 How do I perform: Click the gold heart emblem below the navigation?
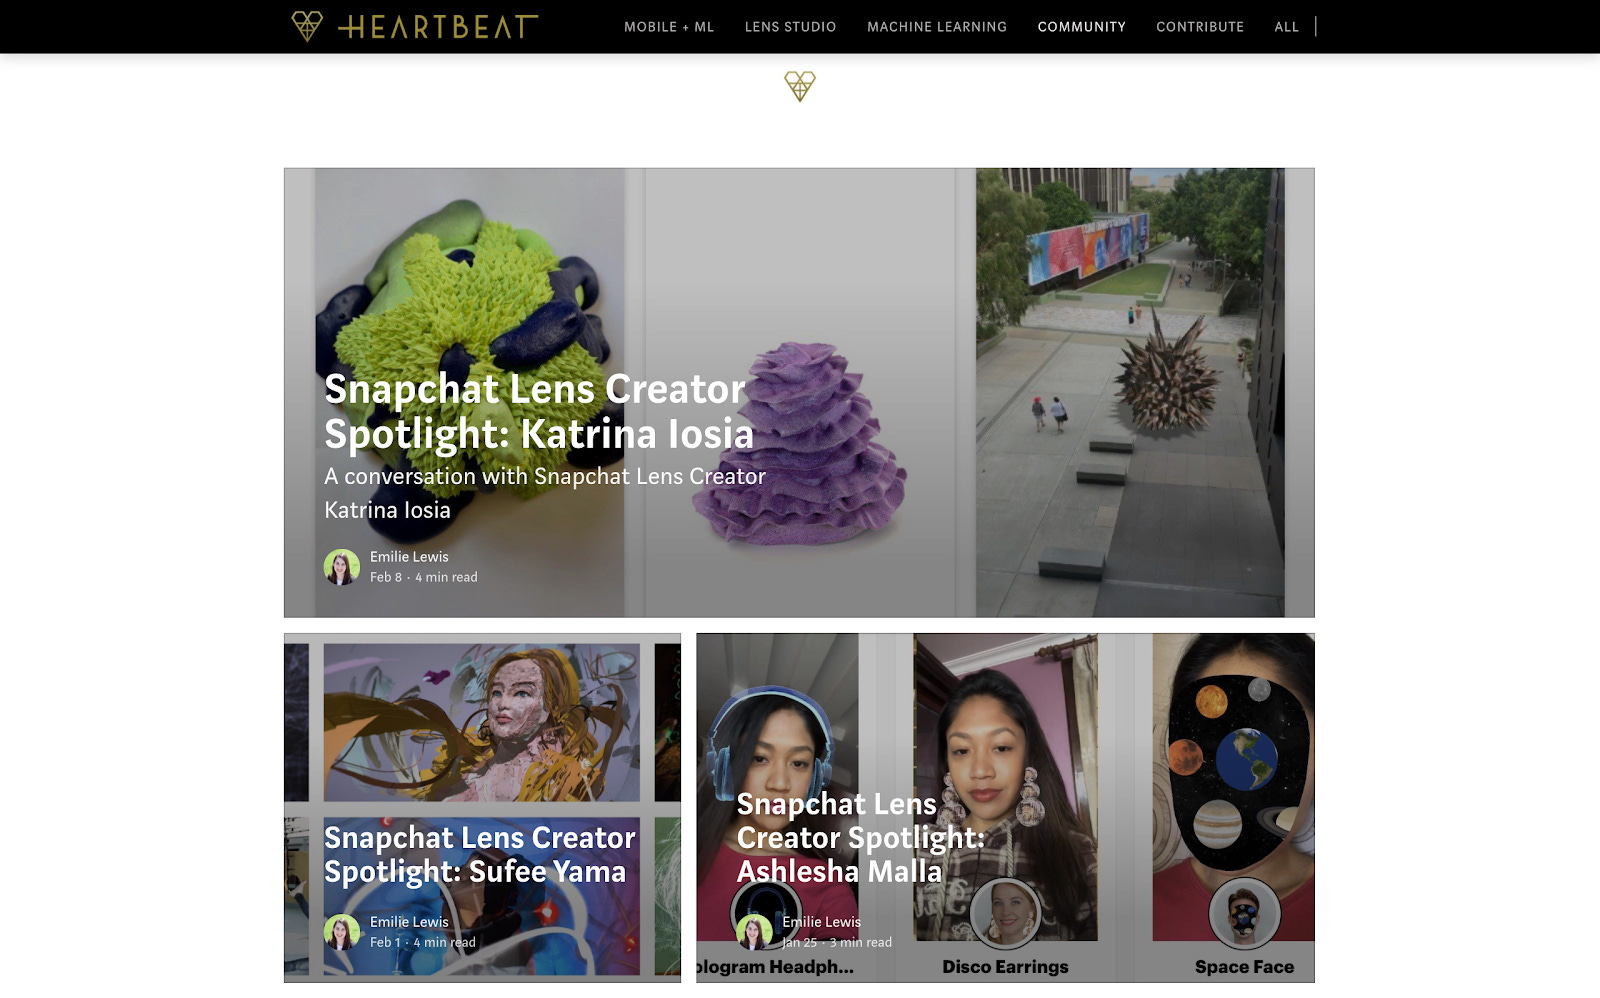point(800,86)
